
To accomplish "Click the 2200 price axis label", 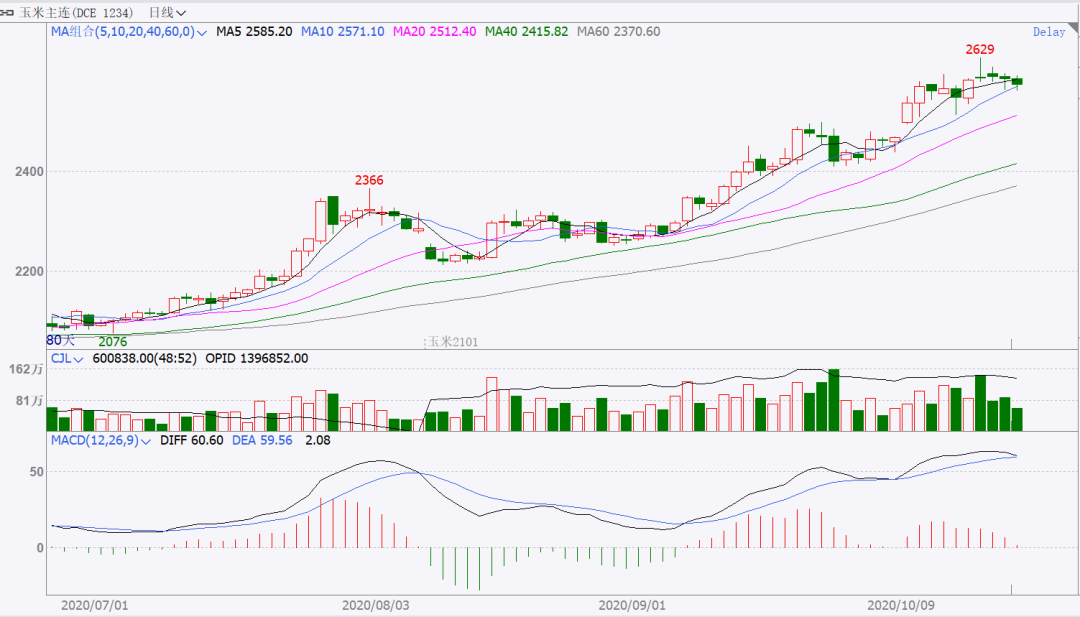I will (x=30, y=271).
